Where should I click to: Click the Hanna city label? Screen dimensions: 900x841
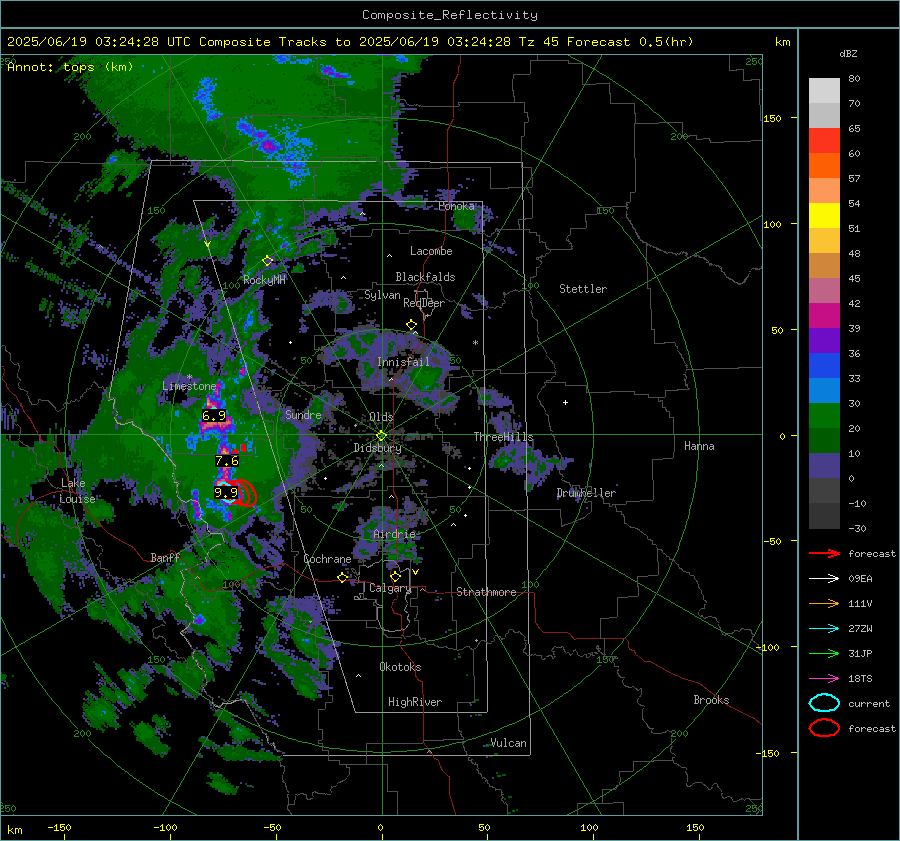[x=699, y=446]
